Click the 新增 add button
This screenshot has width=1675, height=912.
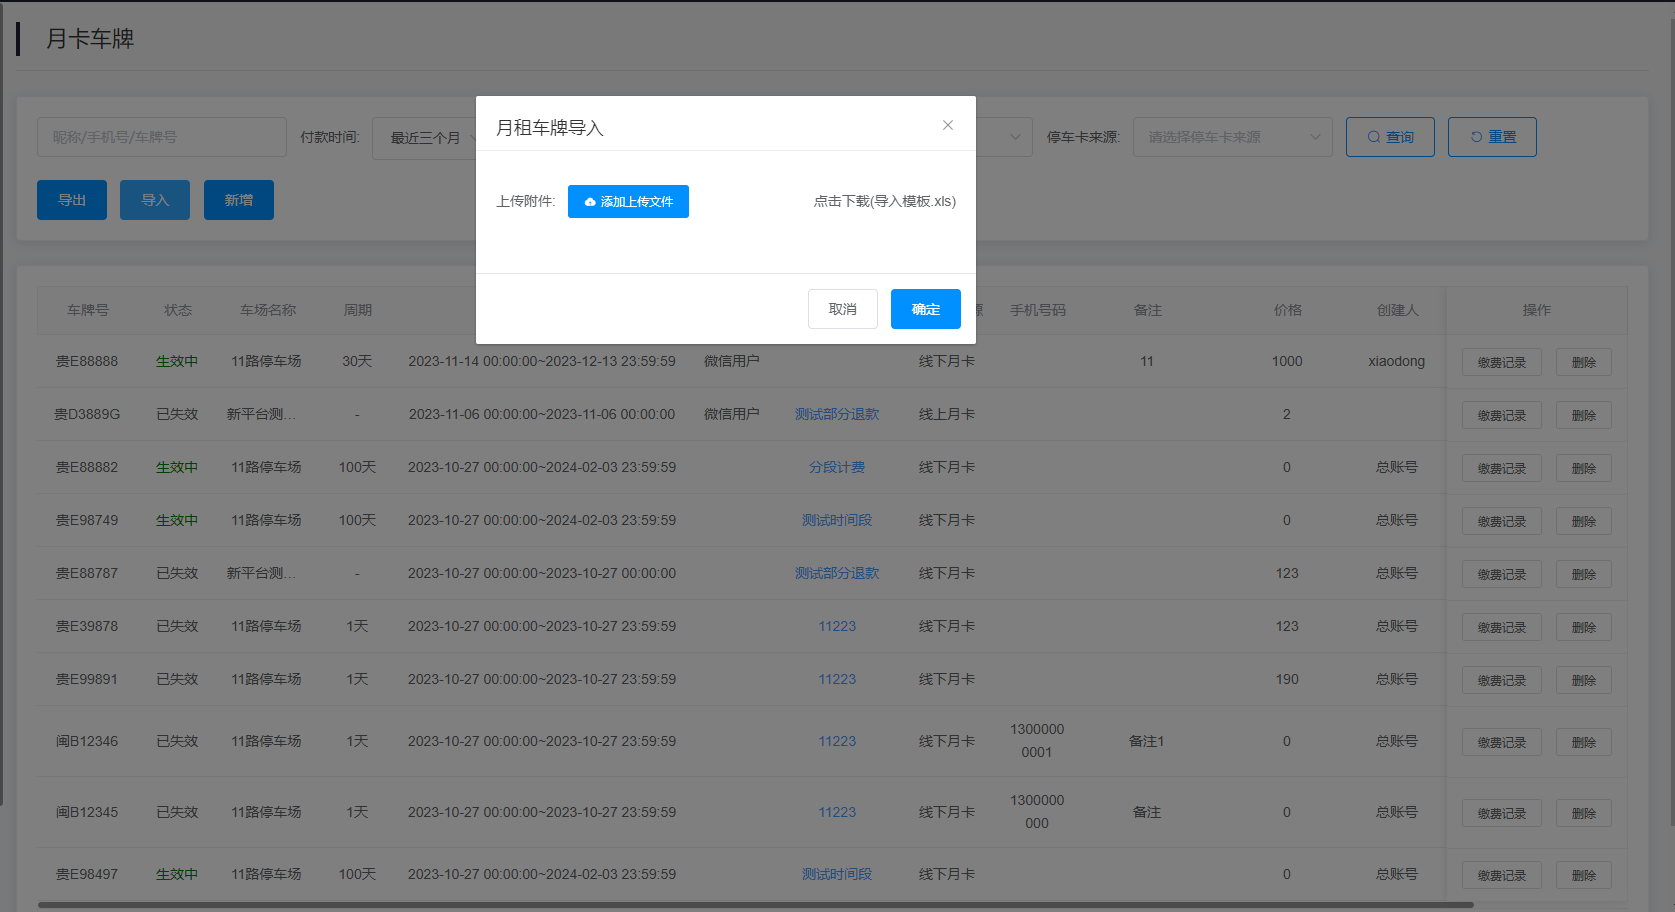click(x=238, y=200)
